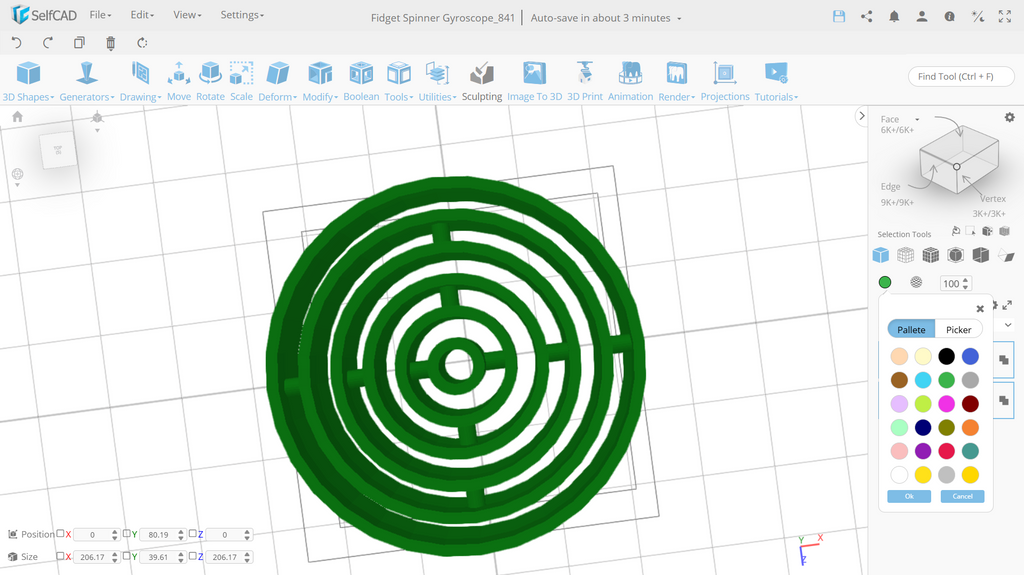1024x575 pixels.
Task: Open the Edit menu
Action: tap(142, 15)
